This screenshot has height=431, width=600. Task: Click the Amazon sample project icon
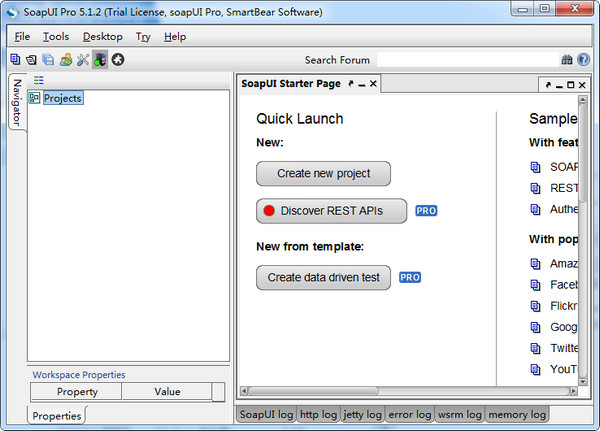coord(535,264)
